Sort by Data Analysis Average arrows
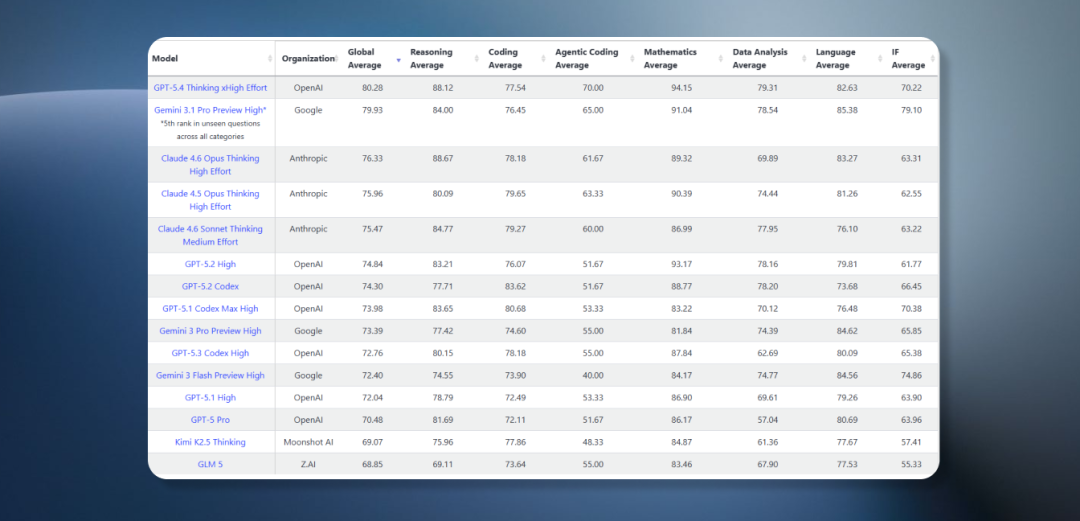 [804, 59]
